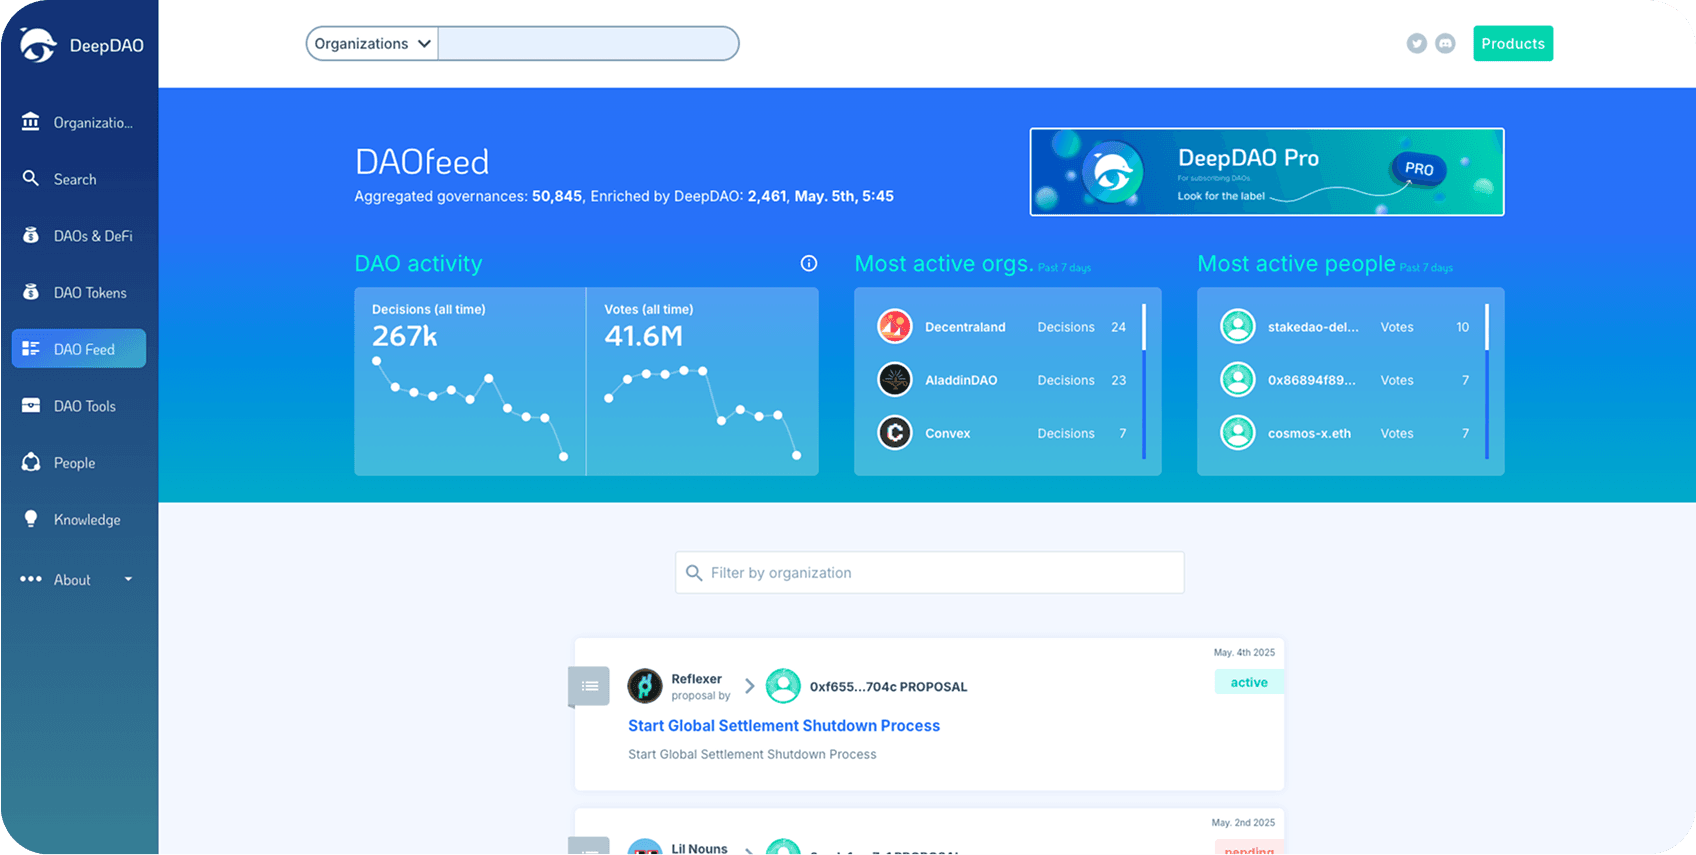Click the Decentraland logo icon
1696x855 pixels.
[895, 326]
